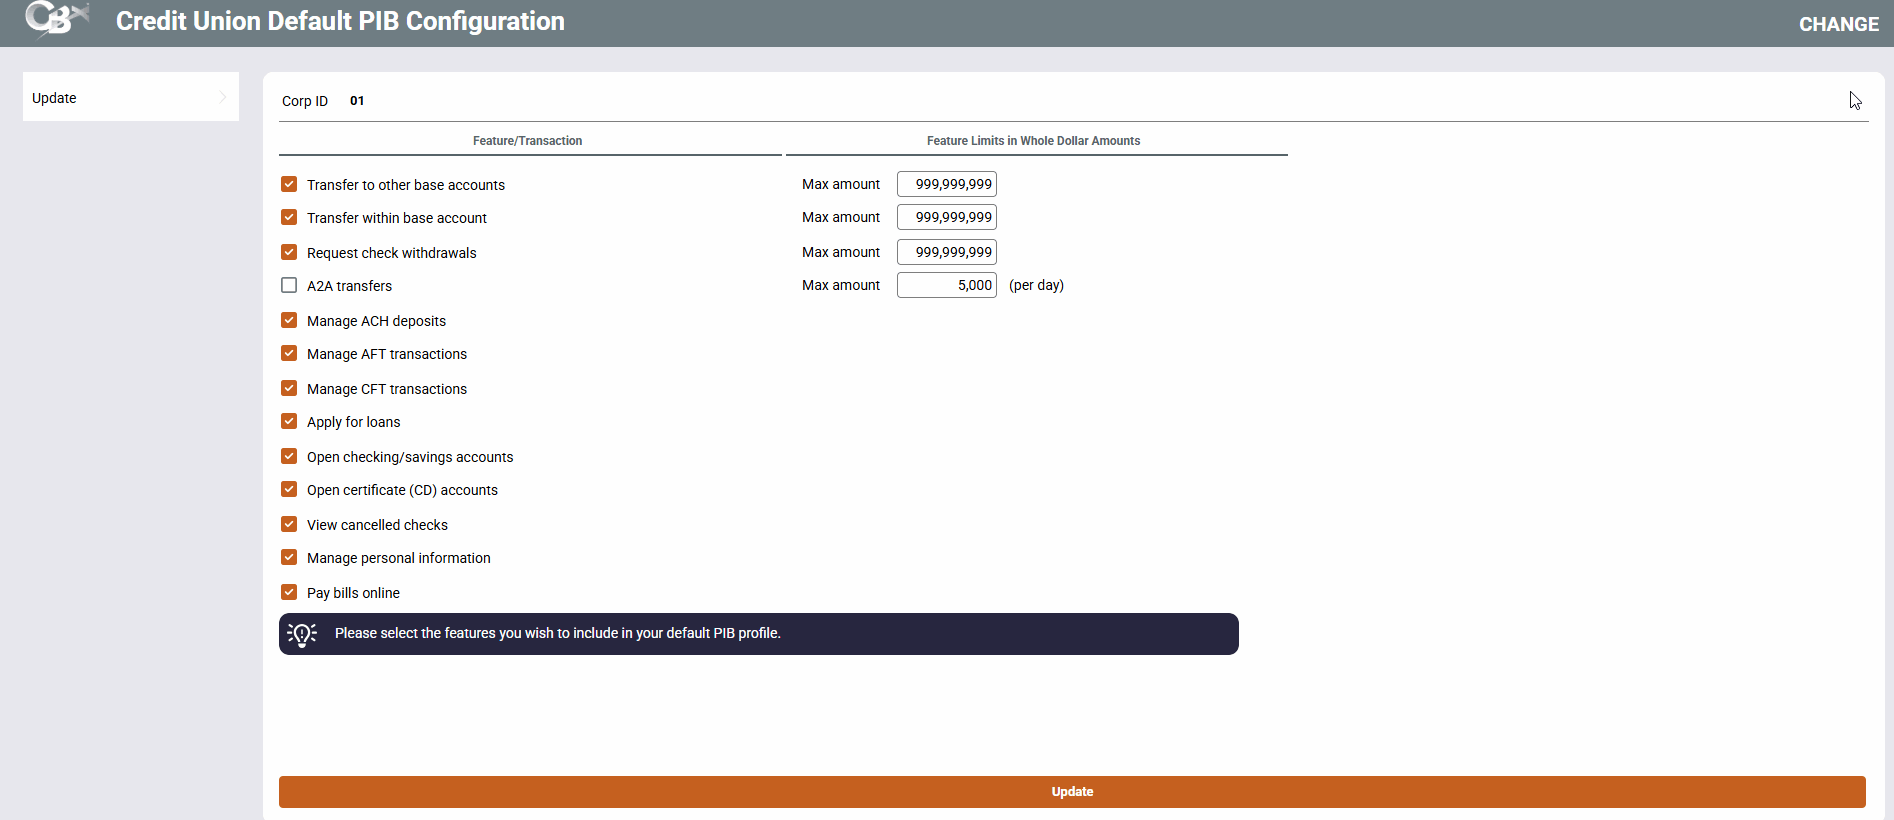This screenshot has height=820, width=1894.
Task: Toggle Manage CFT transactions checkbox
Action: point(289,388)
